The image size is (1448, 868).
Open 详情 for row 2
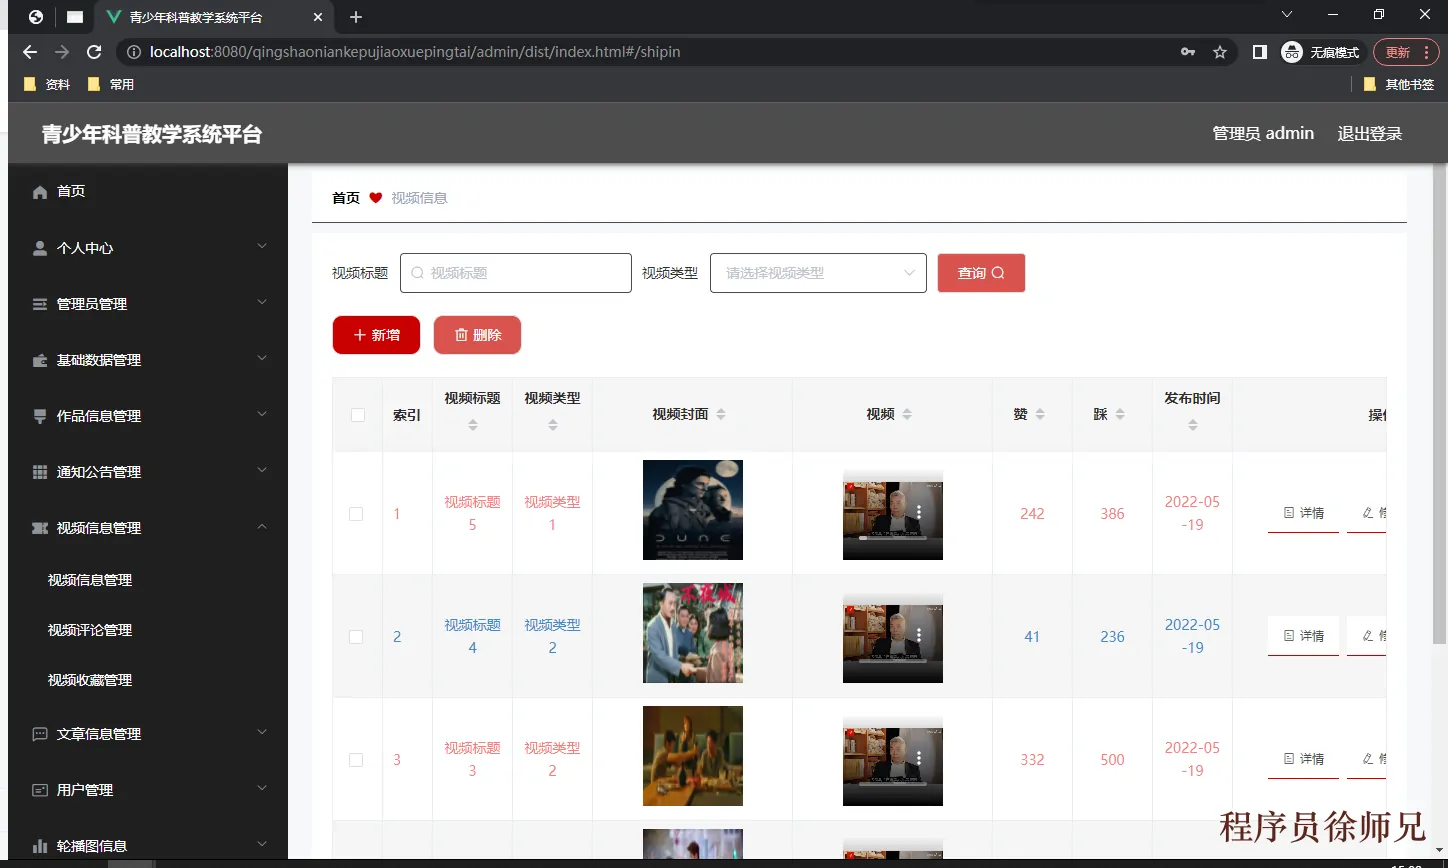click(x=1303, y=636)
